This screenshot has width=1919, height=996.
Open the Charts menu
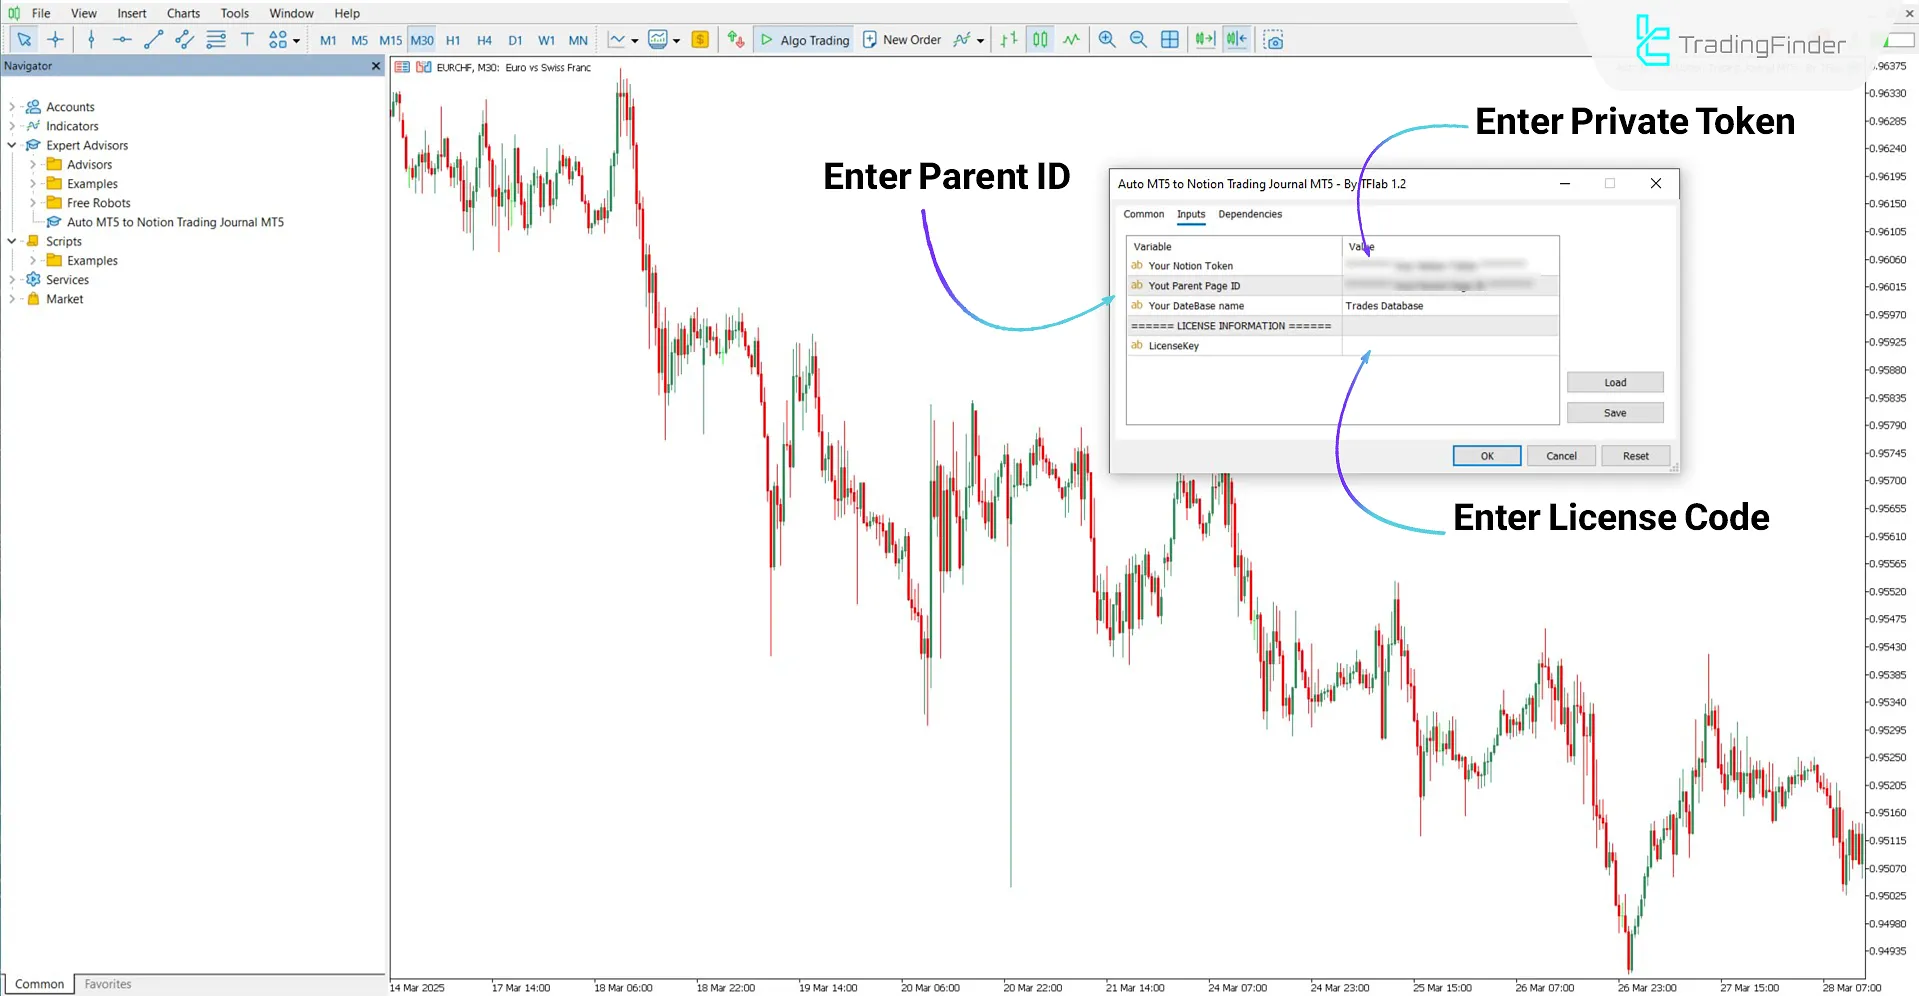point(183,13)
